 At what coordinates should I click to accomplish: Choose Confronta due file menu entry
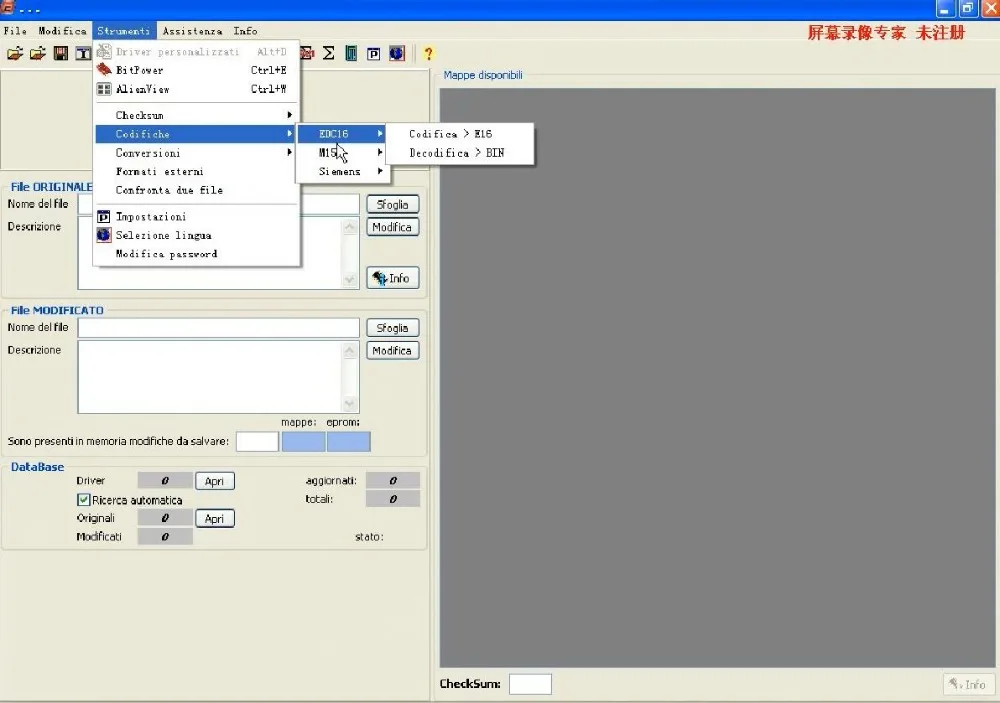195,190
